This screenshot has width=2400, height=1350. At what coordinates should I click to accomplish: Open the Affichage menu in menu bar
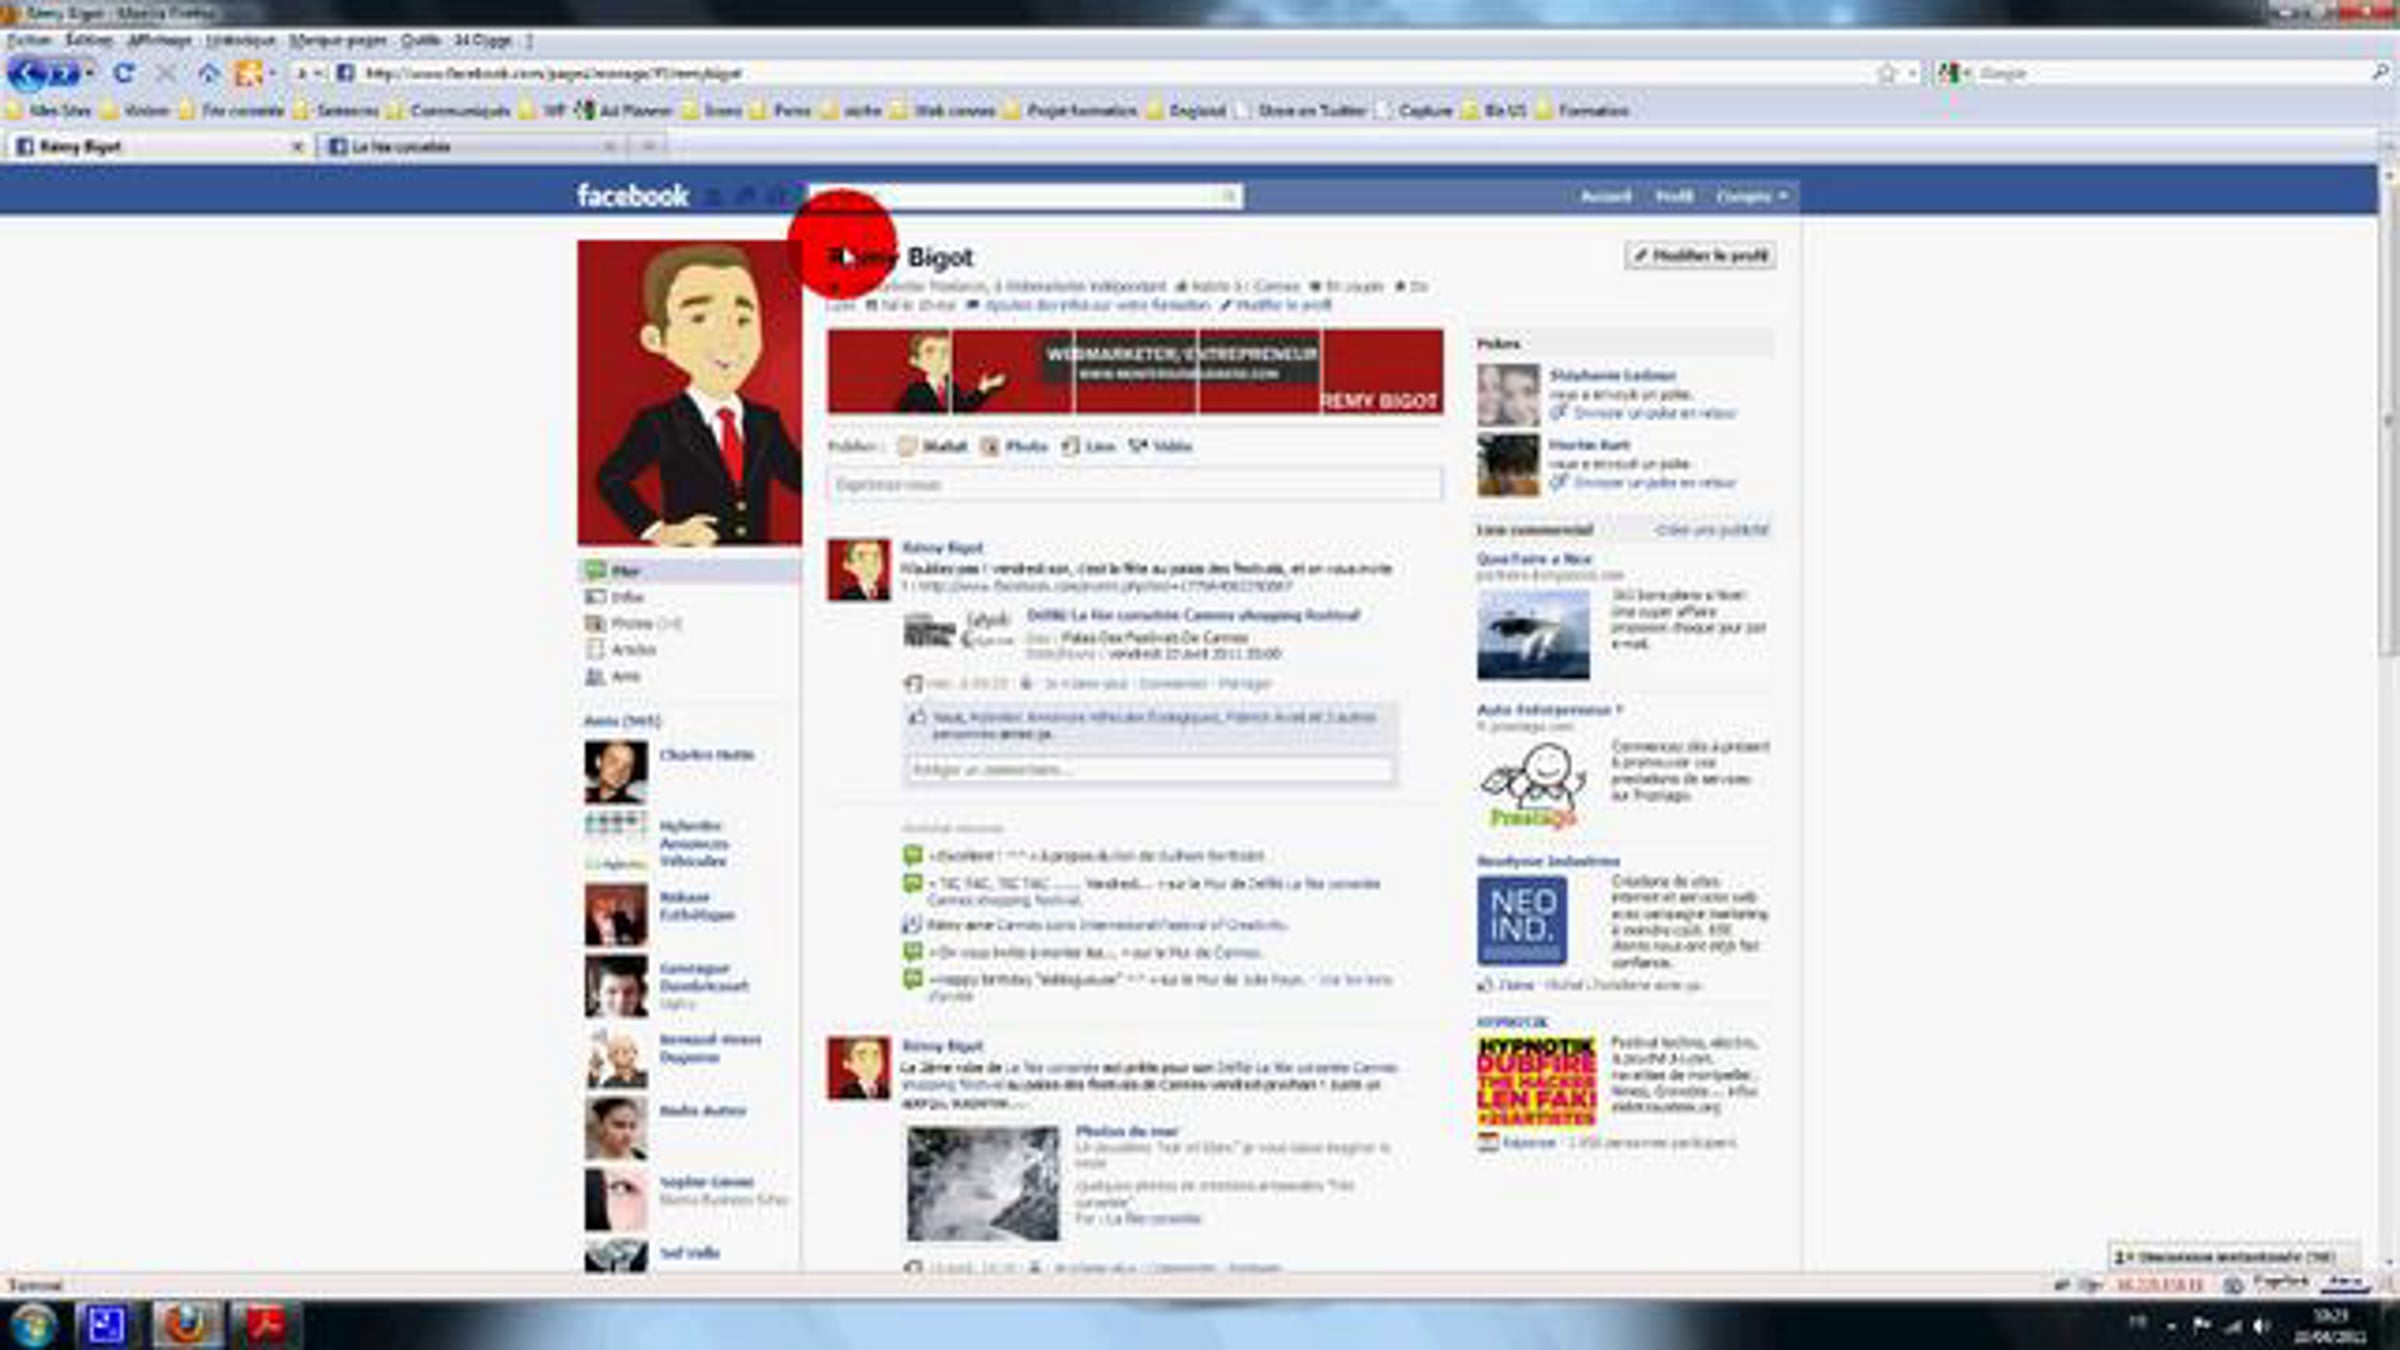click(x=159, y=40)
